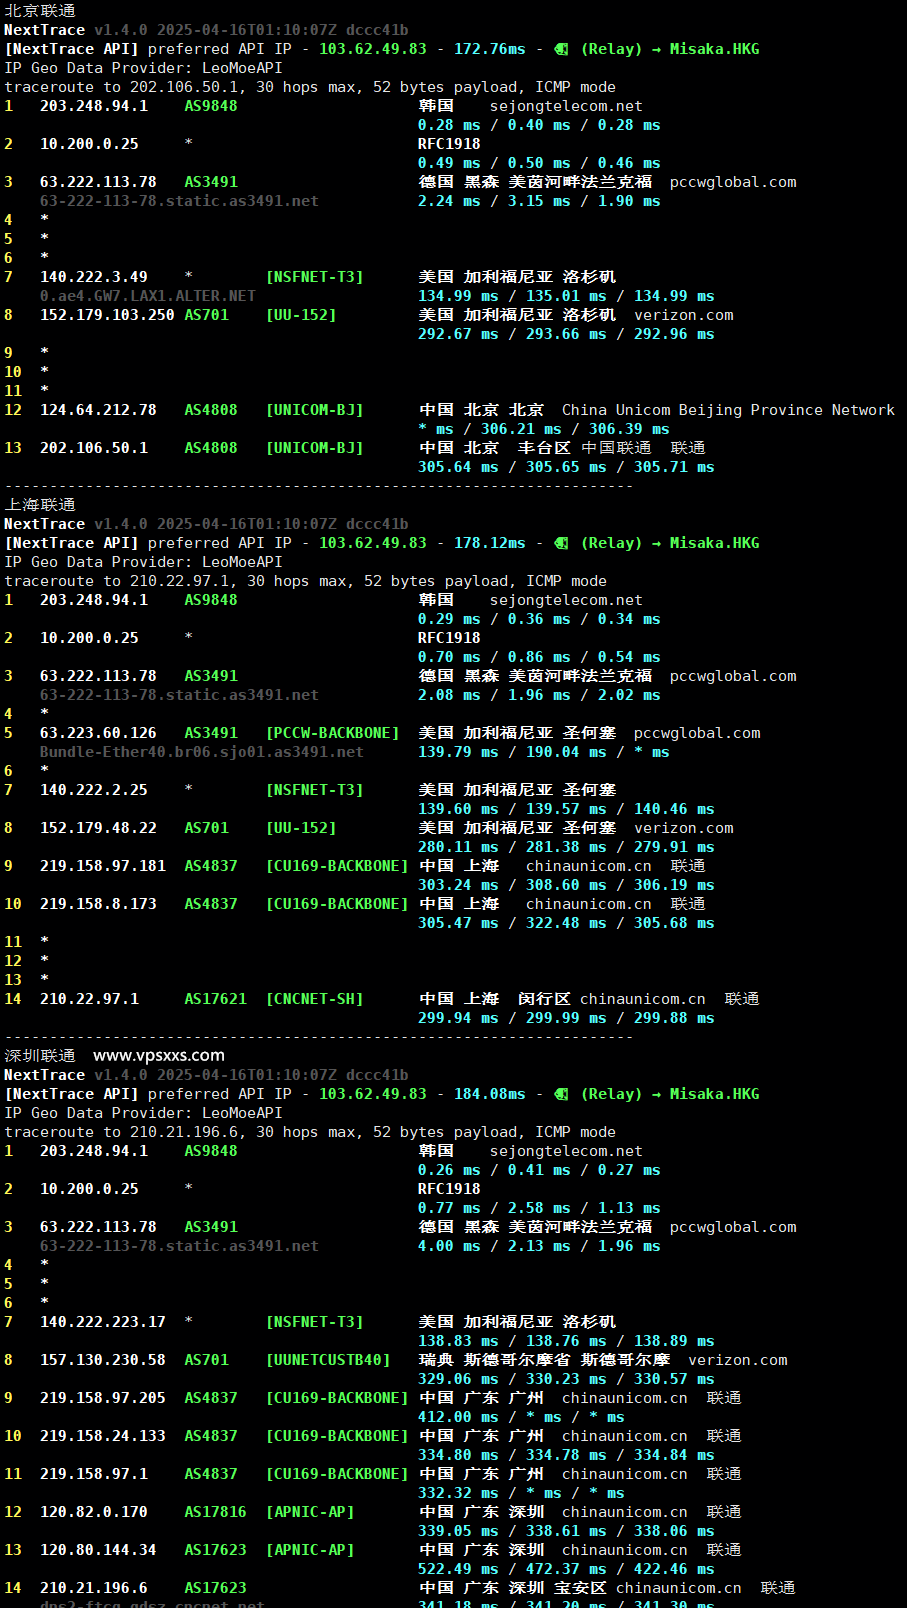Select hop IP "219.158.97.205"
The image size is (907, 1608).
(x=103, y=1398)
